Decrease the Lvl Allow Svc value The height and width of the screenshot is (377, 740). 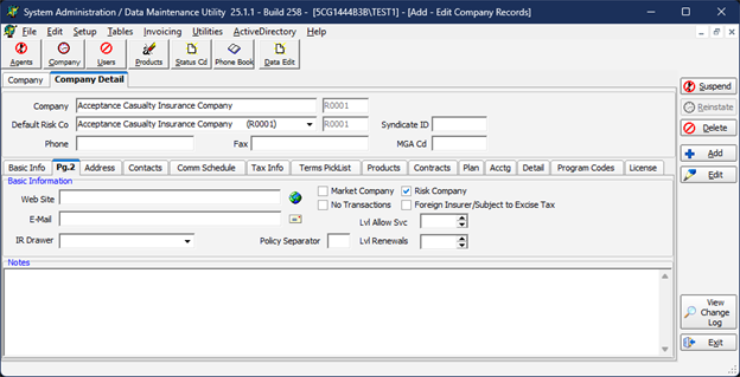coord(462,225)
